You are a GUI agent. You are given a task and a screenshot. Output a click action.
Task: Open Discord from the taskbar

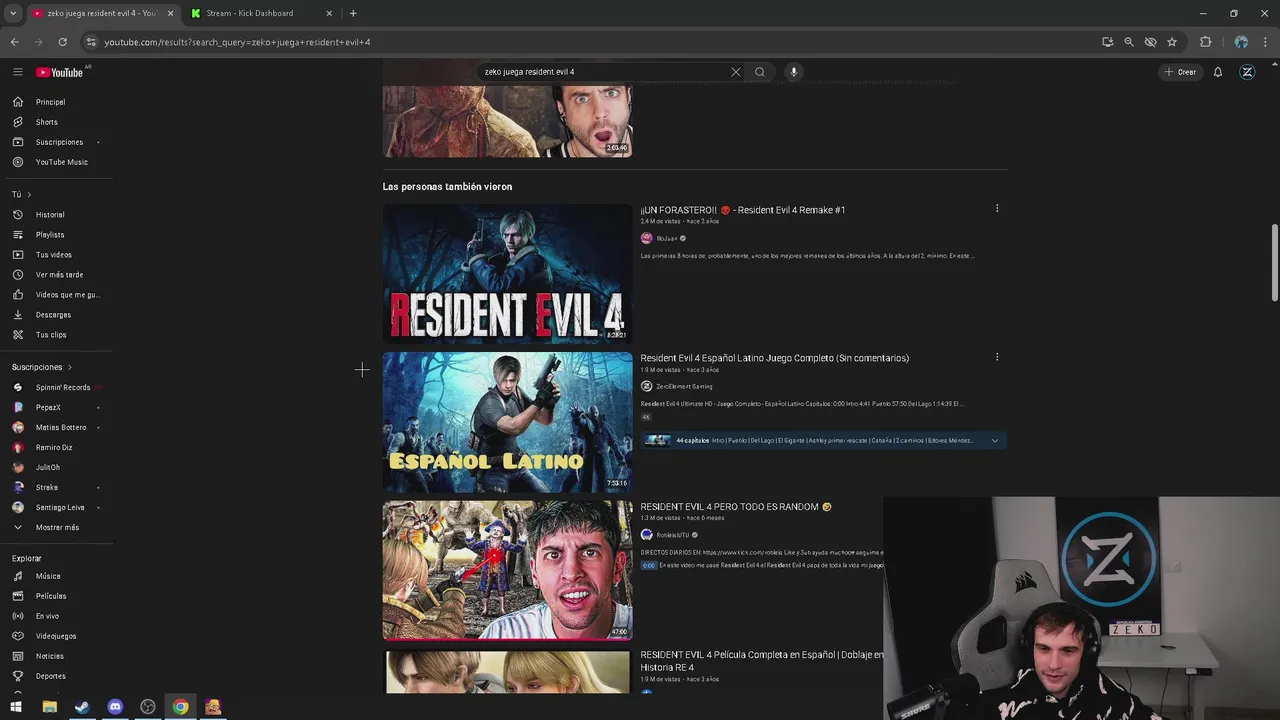(x=115, y=707)
